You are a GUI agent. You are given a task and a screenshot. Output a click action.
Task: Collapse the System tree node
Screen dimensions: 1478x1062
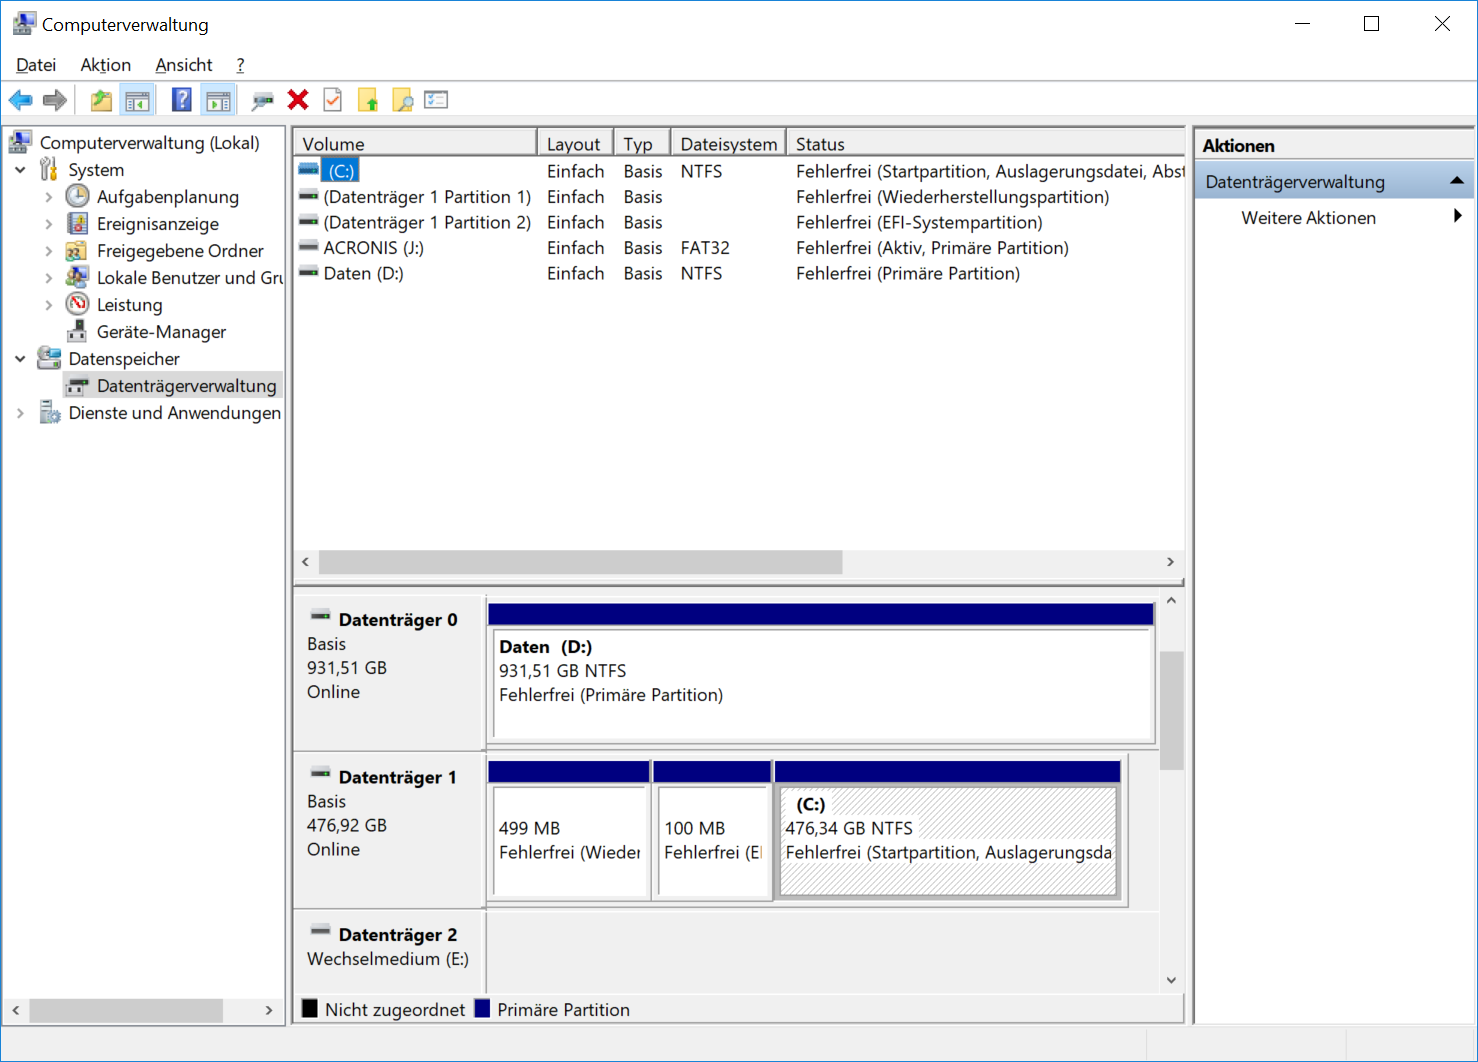coord(20,170)
